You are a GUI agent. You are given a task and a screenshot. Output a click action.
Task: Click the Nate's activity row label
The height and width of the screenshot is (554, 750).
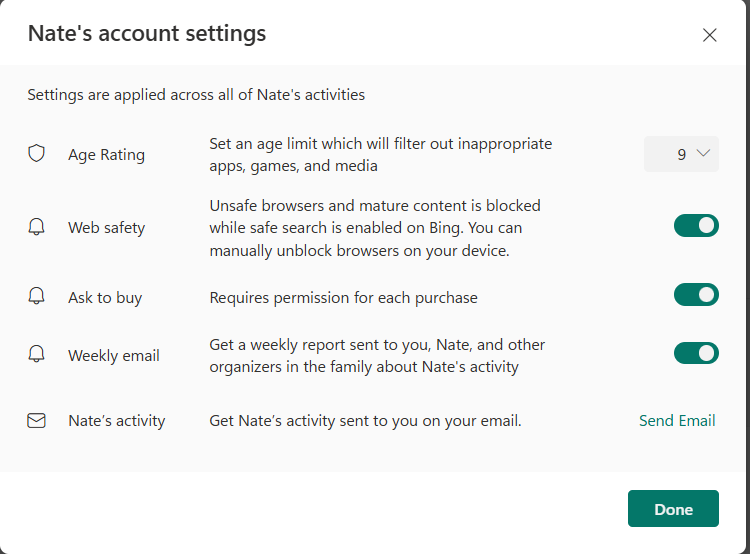click(116, 421)
